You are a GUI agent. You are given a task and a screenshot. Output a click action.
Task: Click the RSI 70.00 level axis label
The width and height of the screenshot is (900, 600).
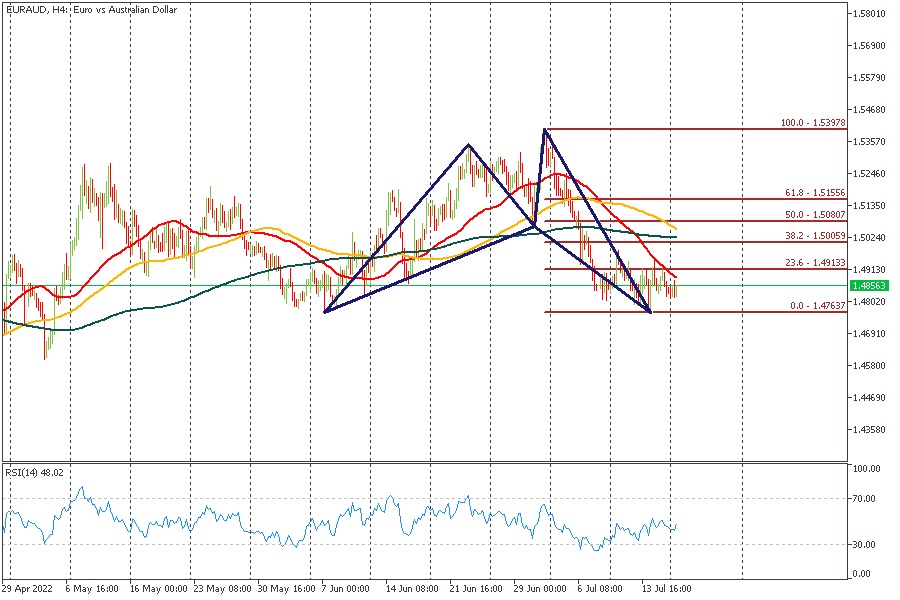click(x=866, y=498)
